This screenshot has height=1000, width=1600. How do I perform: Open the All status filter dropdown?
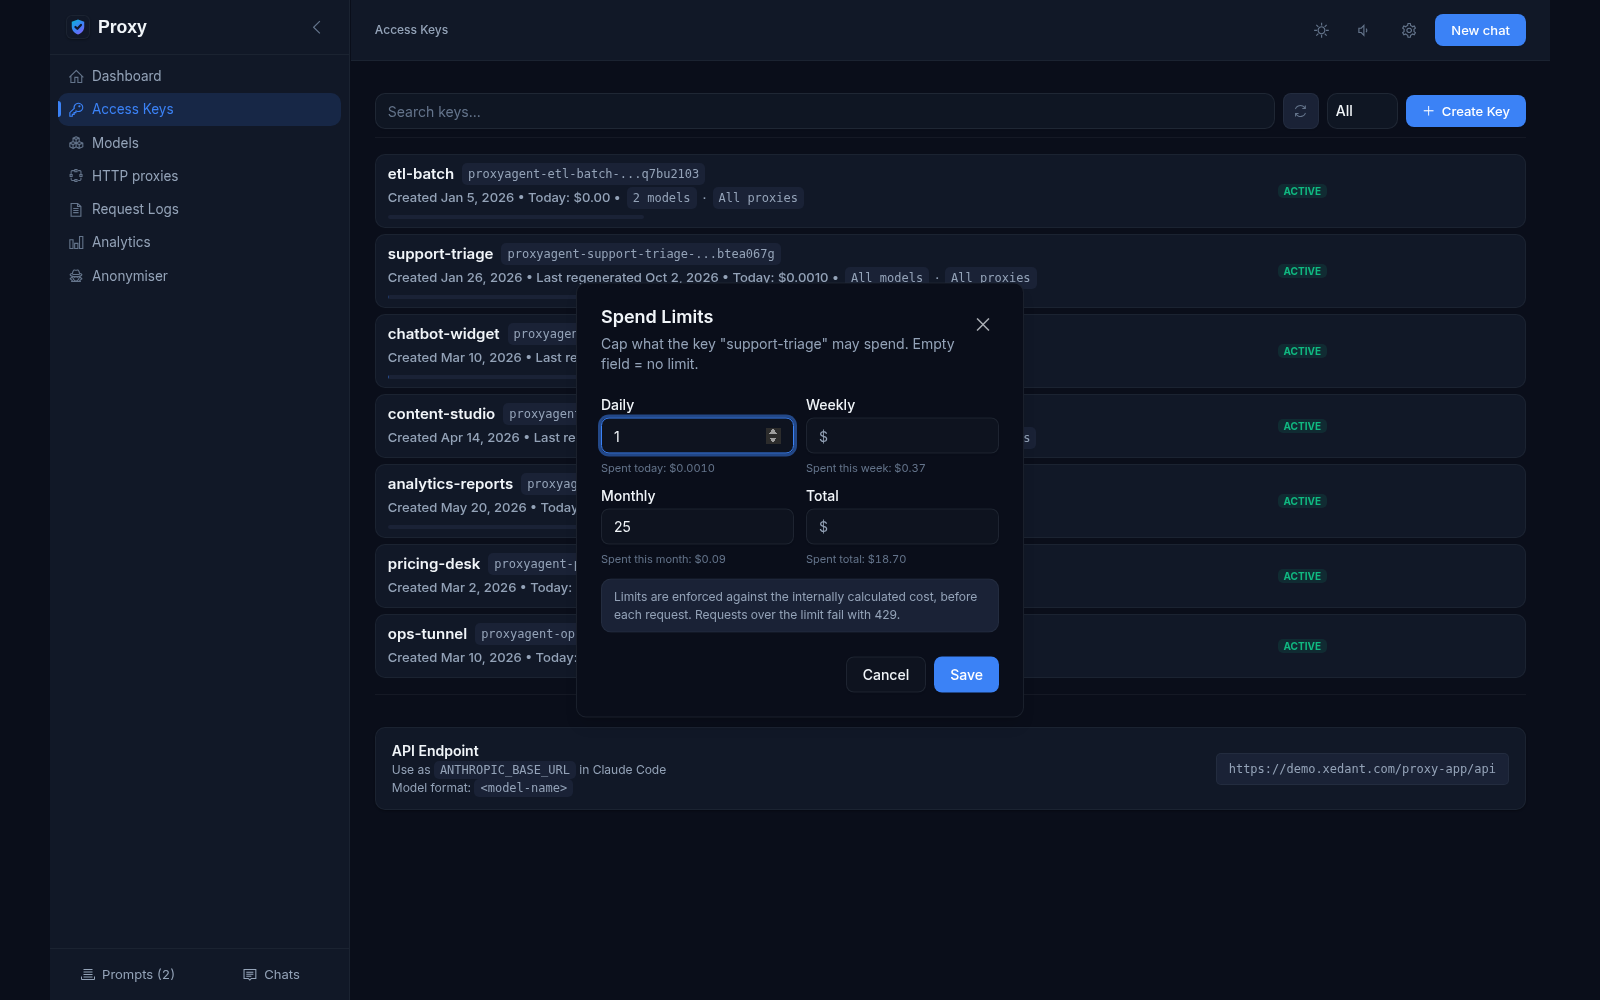click(x=1362, y=111)
